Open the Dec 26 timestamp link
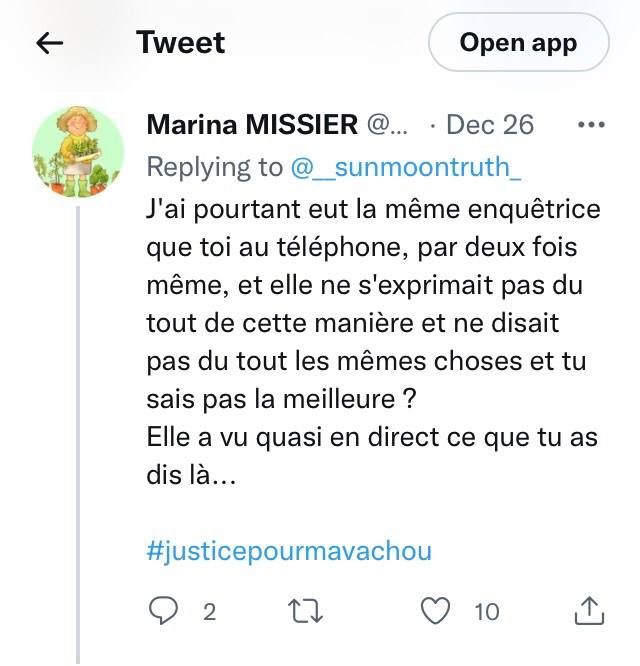 coord(489,125)
